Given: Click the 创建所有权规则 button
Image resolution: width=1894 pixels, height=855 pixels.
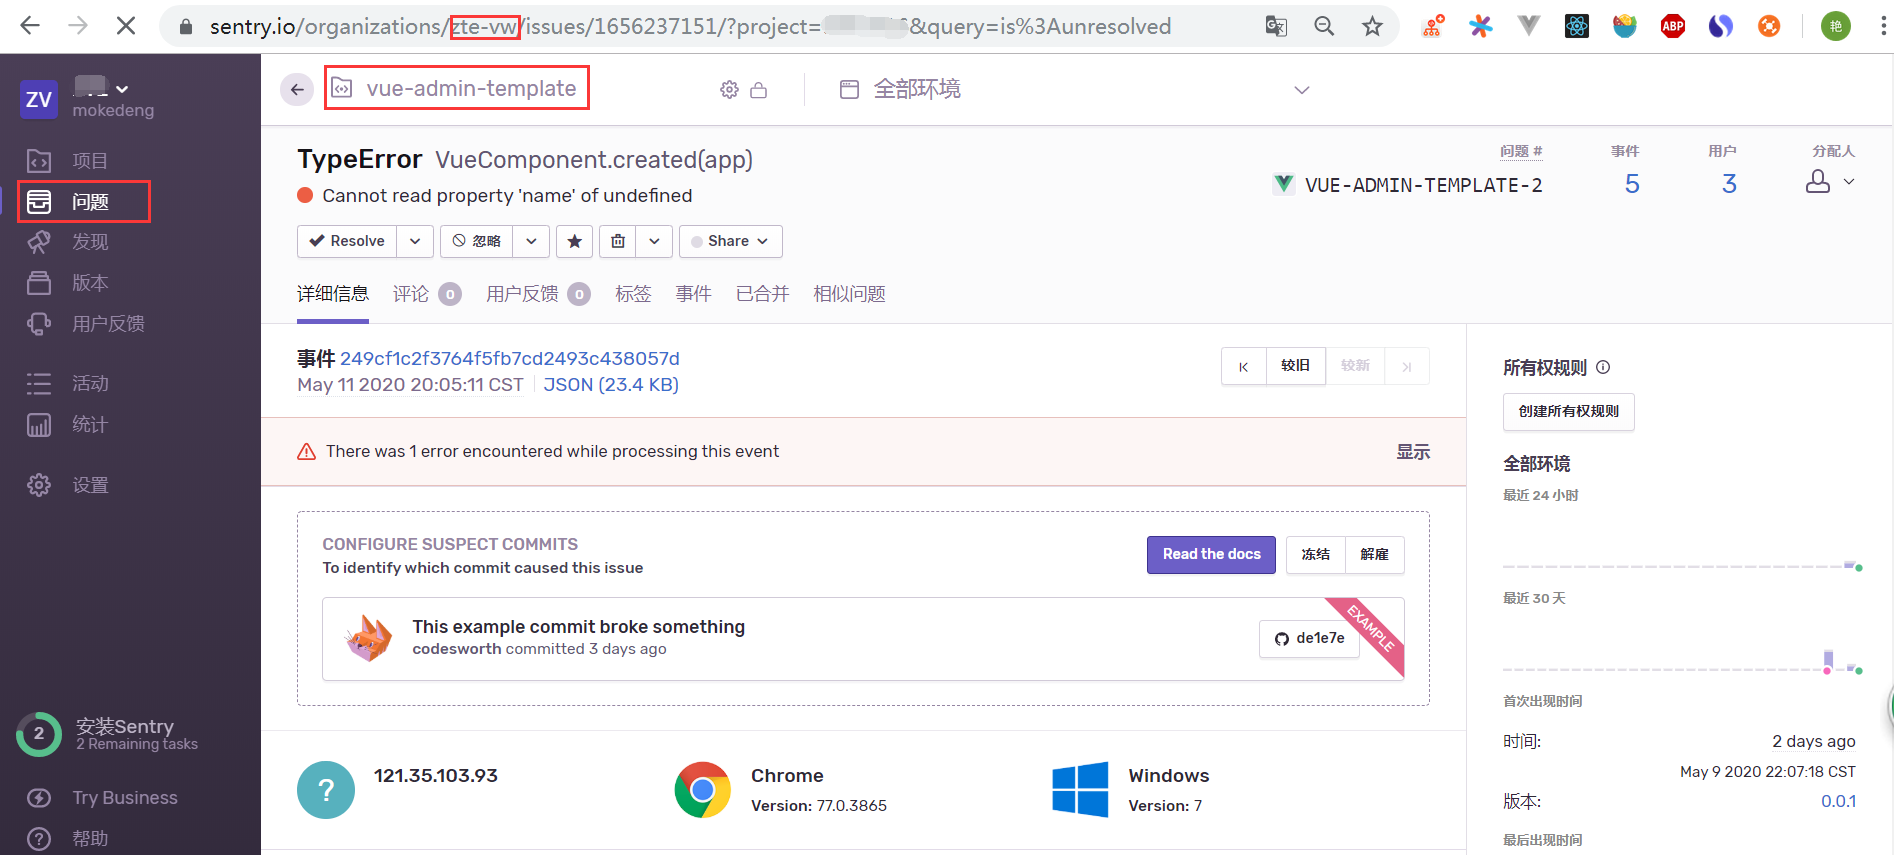Looking at the screenshot, I should pyautogui.click(x=1568, y=411).
